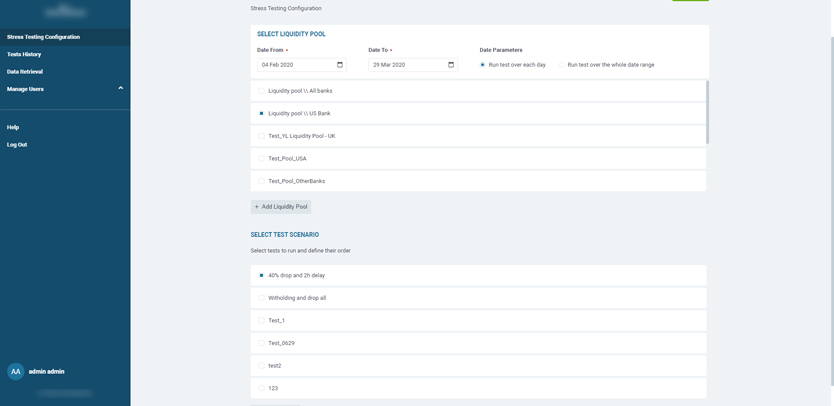834x406 pixels.
Task: Select Run test over each day
Action: 483,65
